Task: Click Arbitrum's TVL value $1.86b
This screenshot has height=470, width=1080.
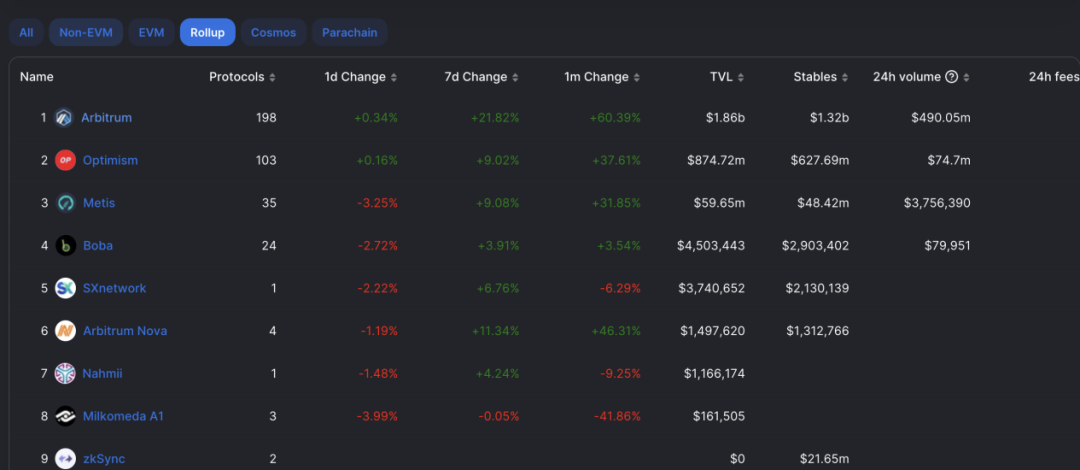Action: click(725, 118)
